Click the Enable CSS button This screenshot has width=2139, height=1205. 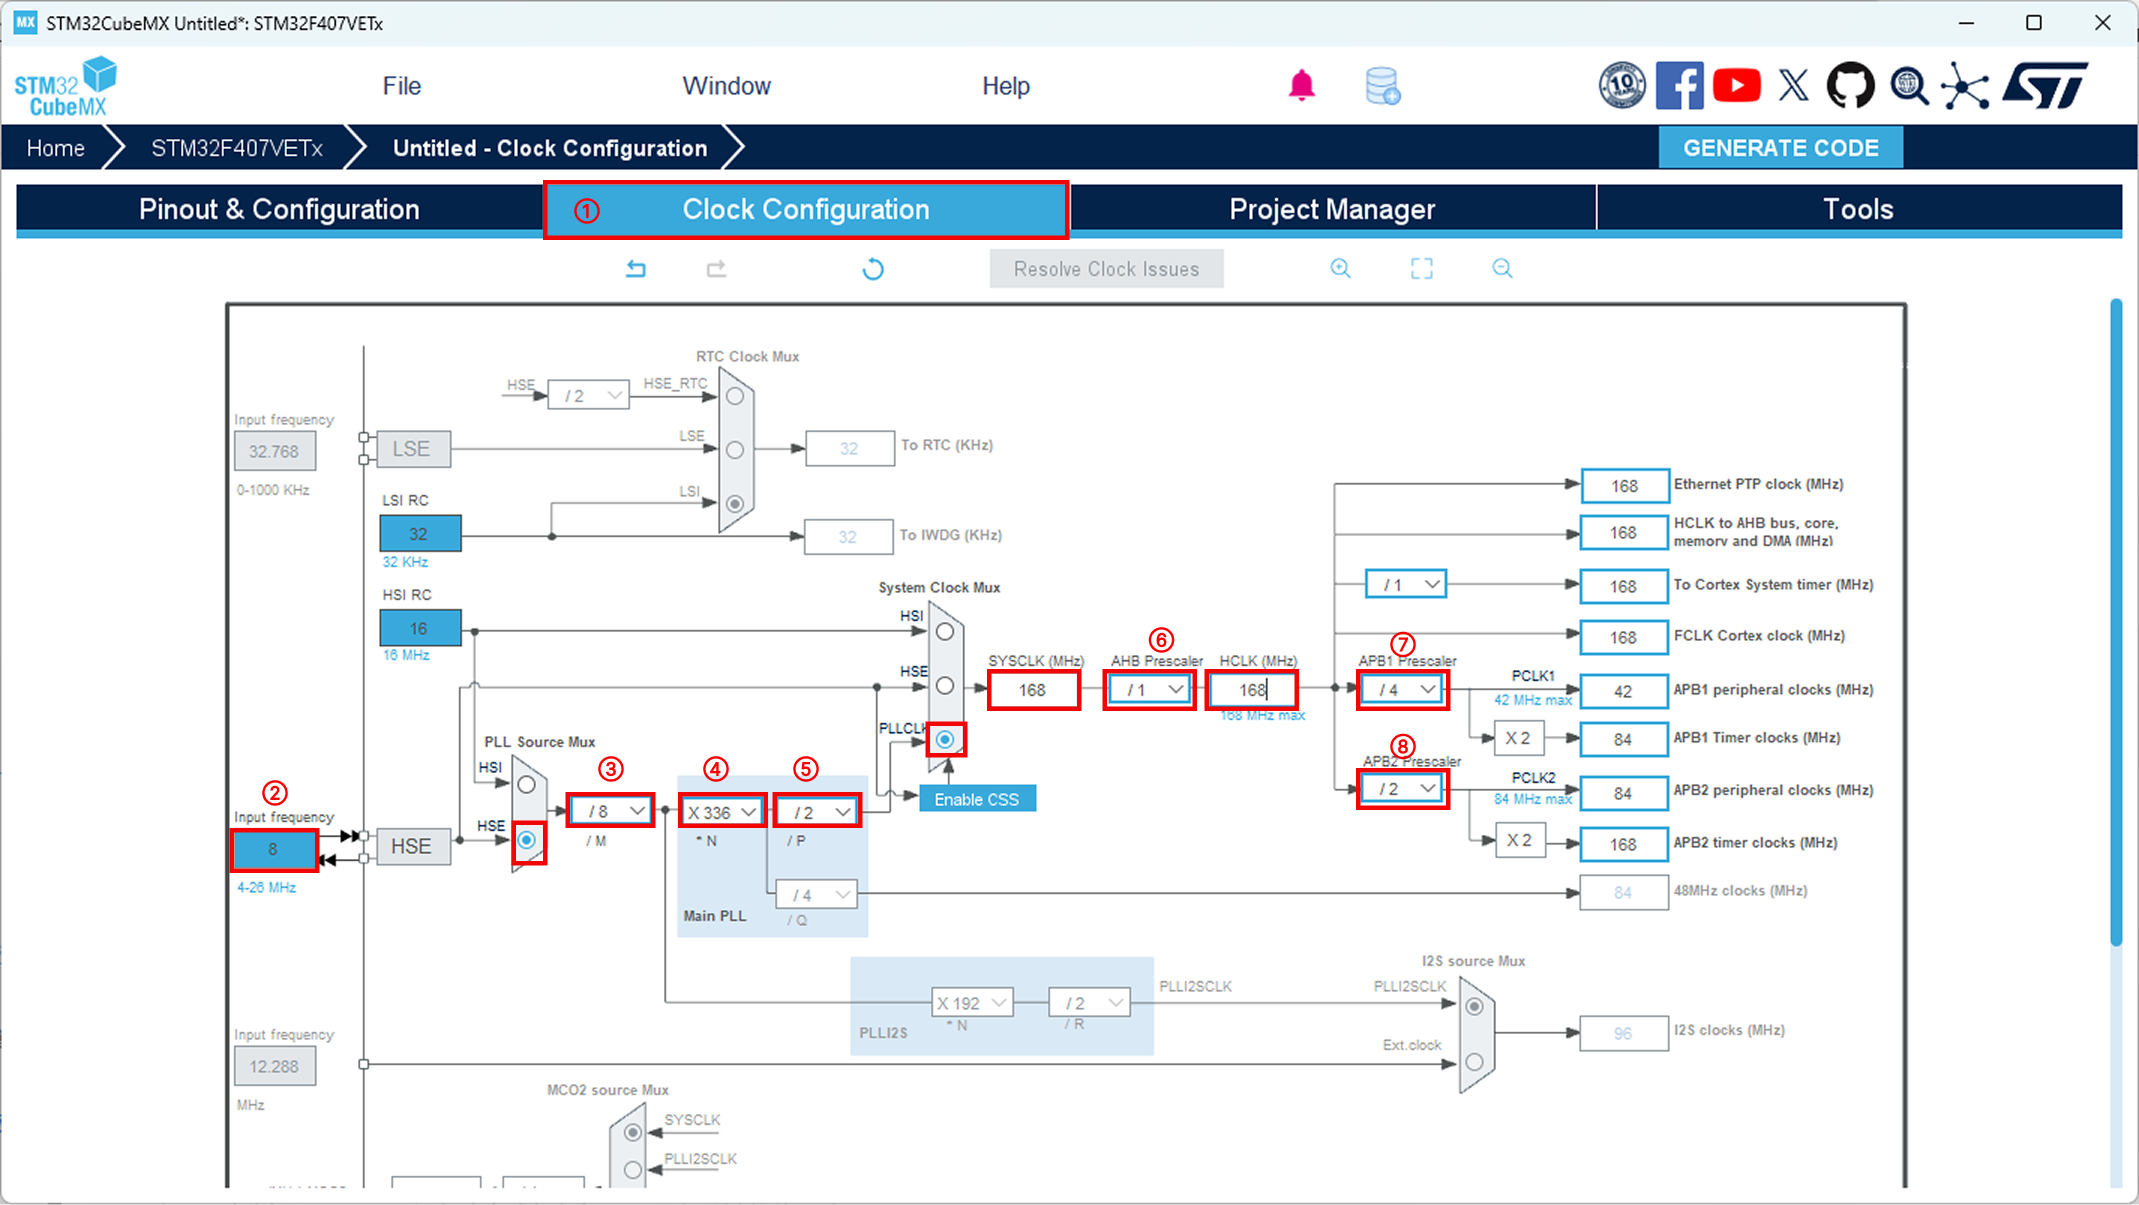pyautogui.click(x=977, y=799)
